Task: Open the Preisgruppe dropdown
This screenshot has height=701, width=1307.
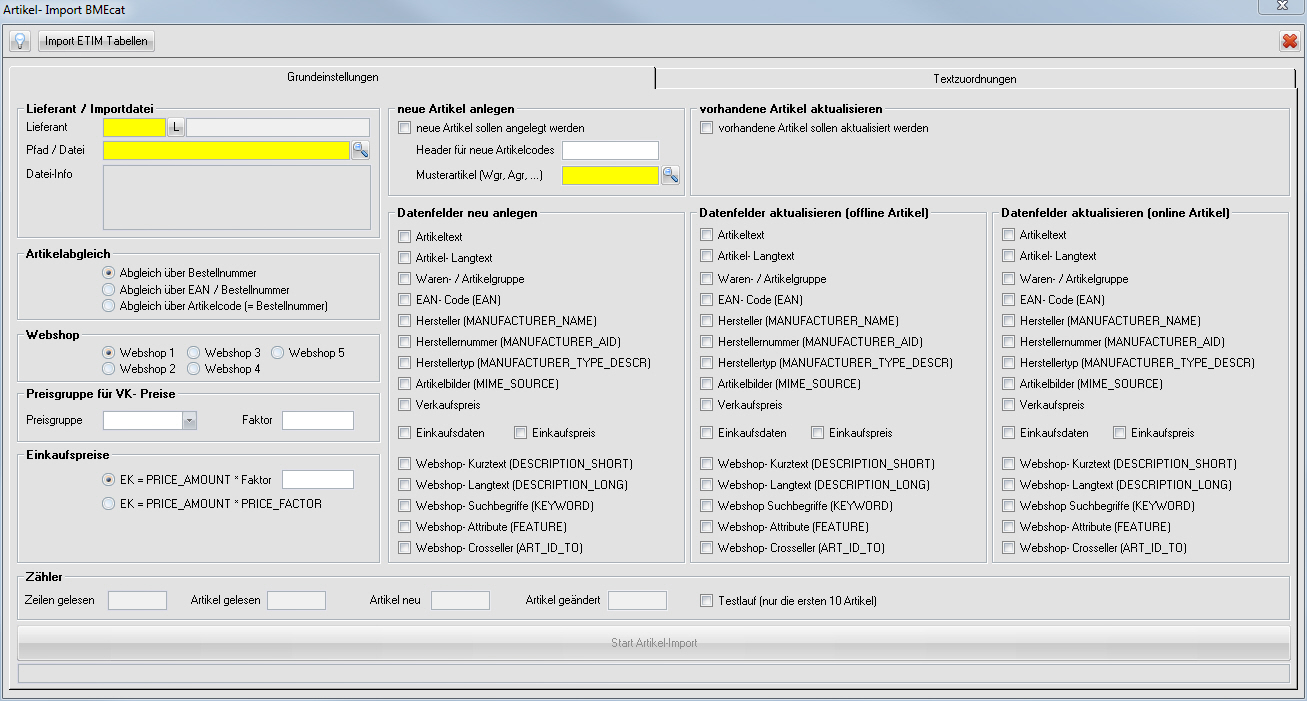Action: (189, 420)
